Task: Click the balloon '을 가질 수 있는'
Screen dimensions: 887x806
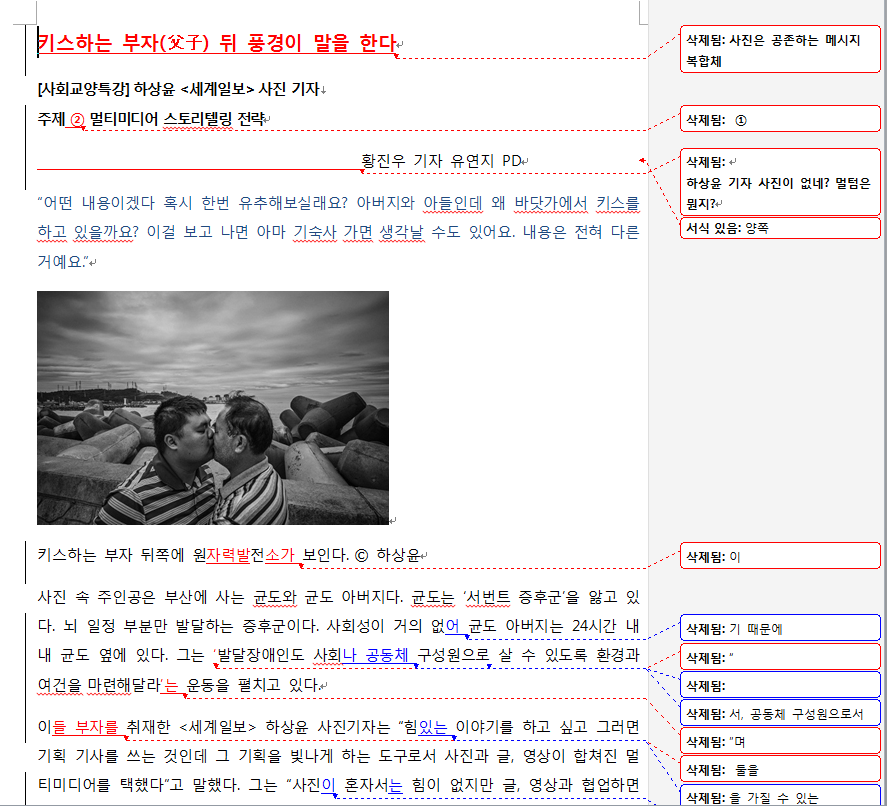Action: pyautogui.click(x=780, y=796)
